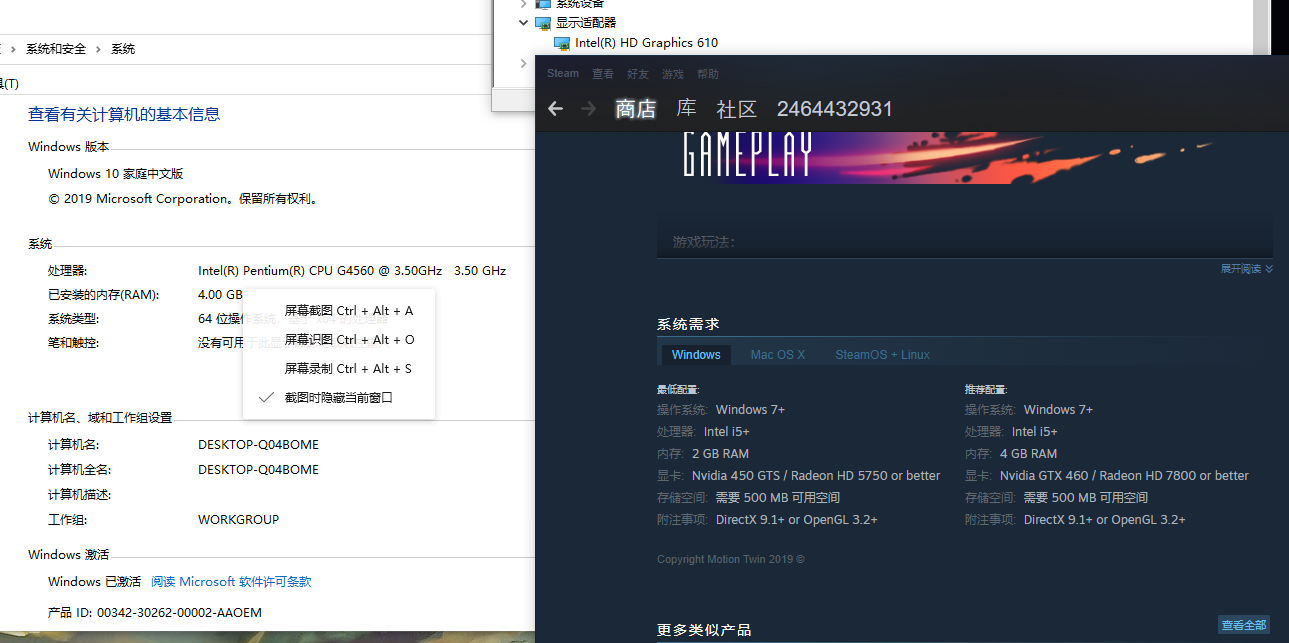Screen dimensions: 1289x643
Task: Click the Windows 已激活 status text
Action: point(94,582)
